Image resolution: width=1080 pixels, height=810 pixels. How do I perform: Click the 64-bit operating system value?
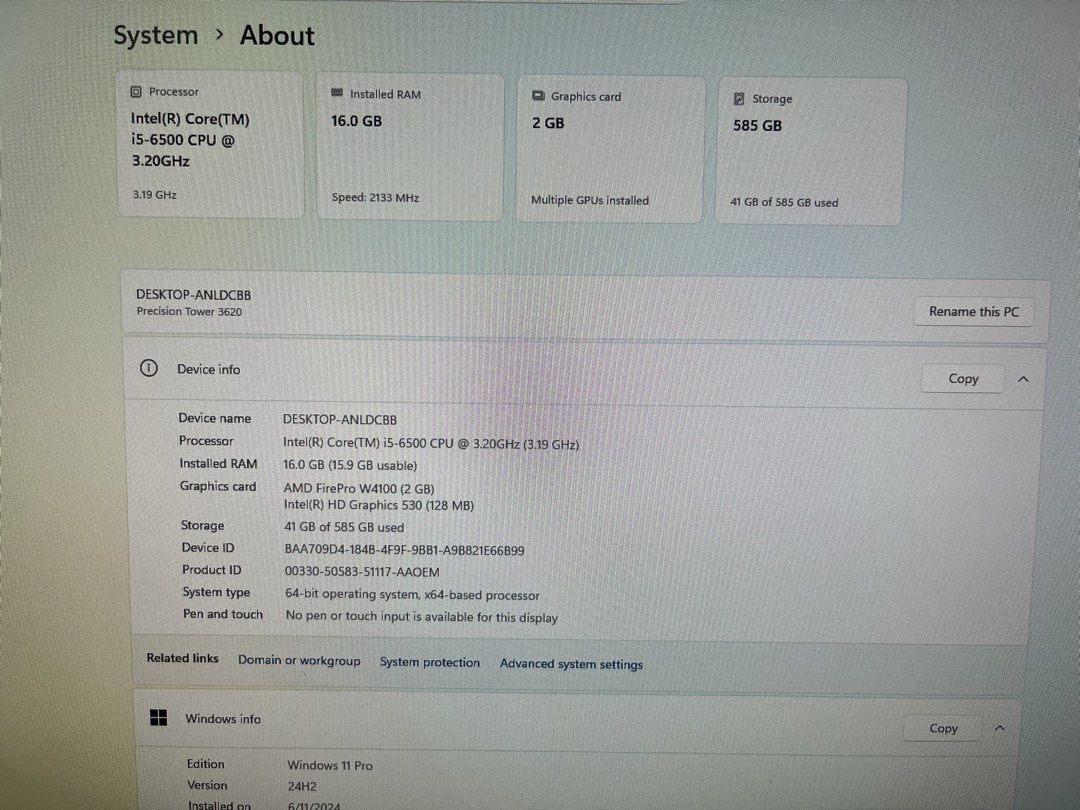point(413,594)
